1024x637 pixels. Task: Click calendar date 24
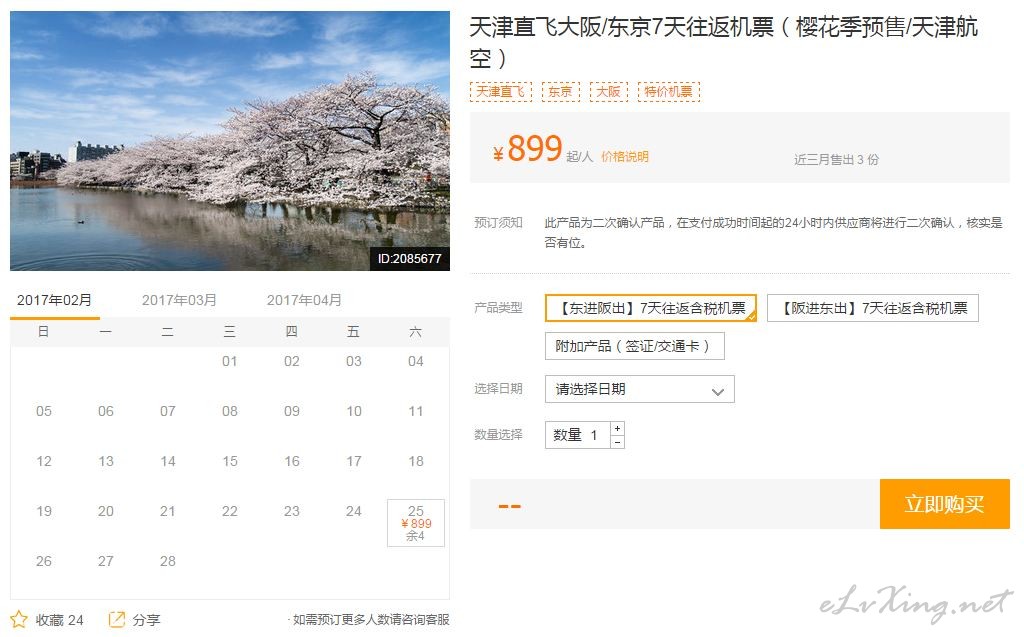coord(354,511)
